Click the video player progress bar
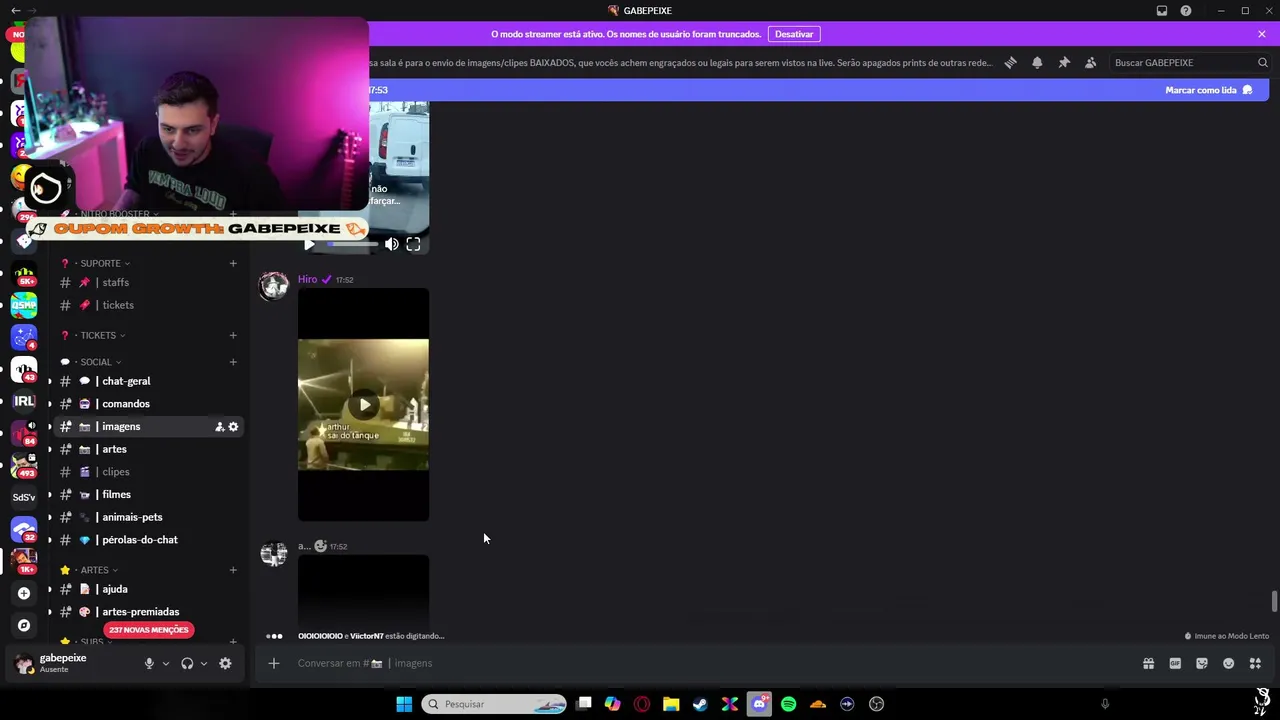1280x720 pixels. click(353, 244)
